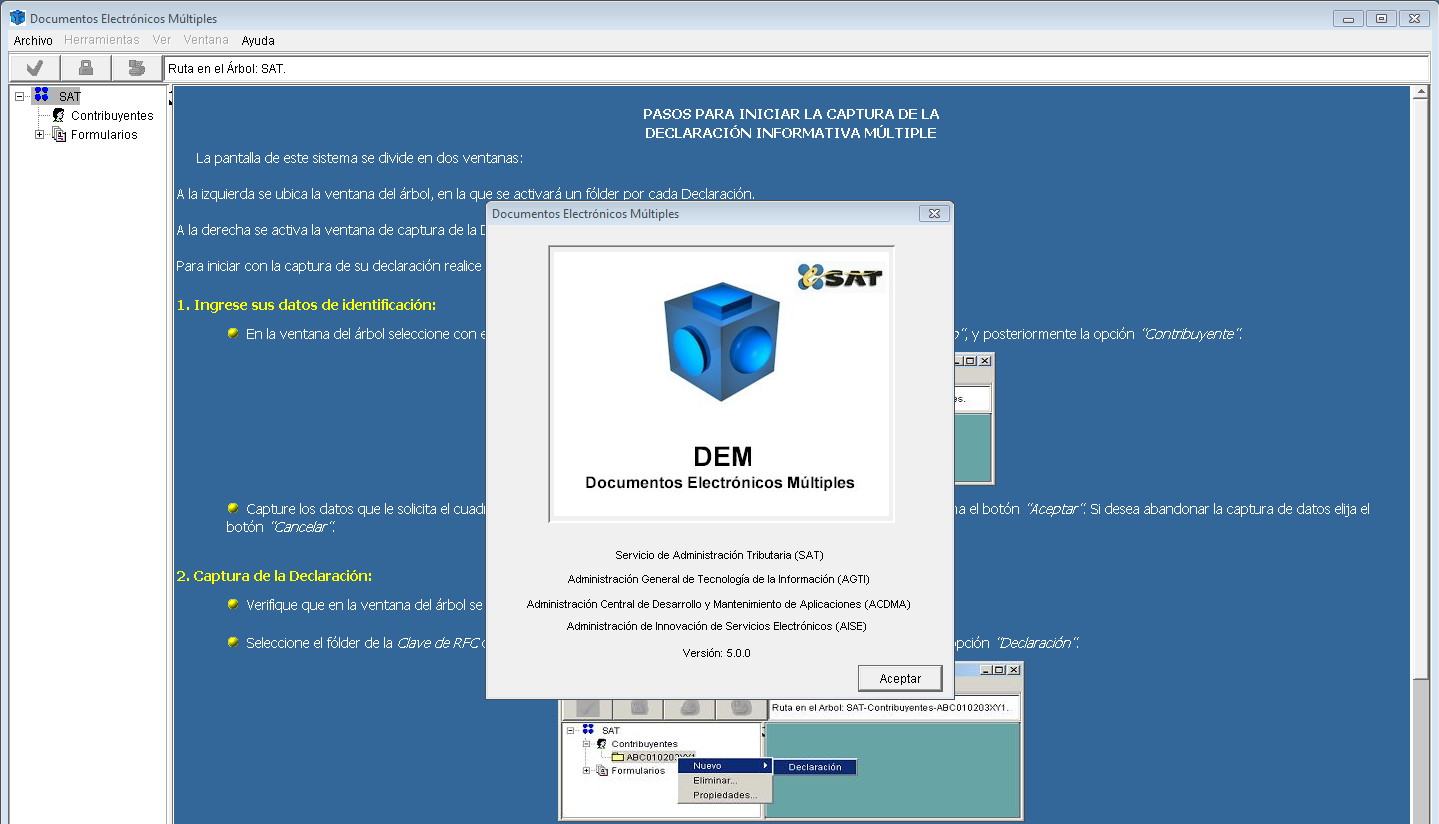Click the 'Administración Central de Desarrollo' line

pos(718,604)
